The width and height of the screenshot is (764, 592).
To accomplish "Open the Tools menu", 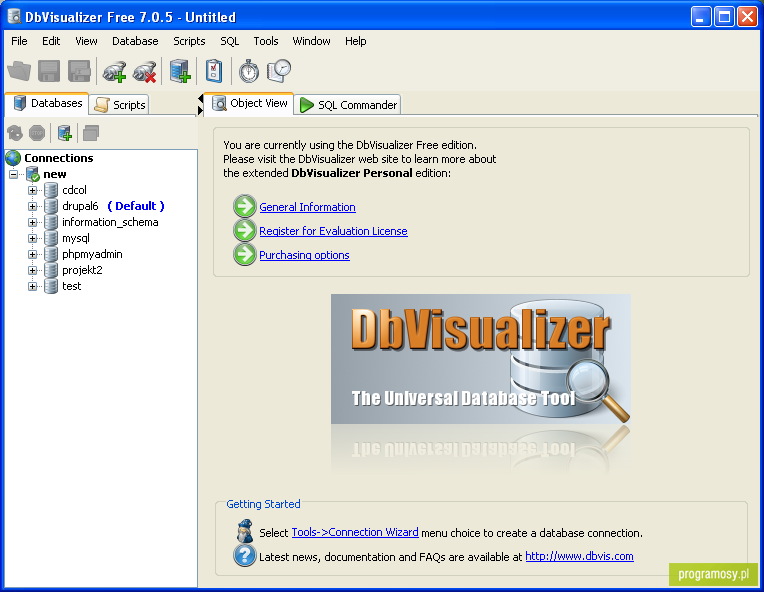I will tap(266, 41).
